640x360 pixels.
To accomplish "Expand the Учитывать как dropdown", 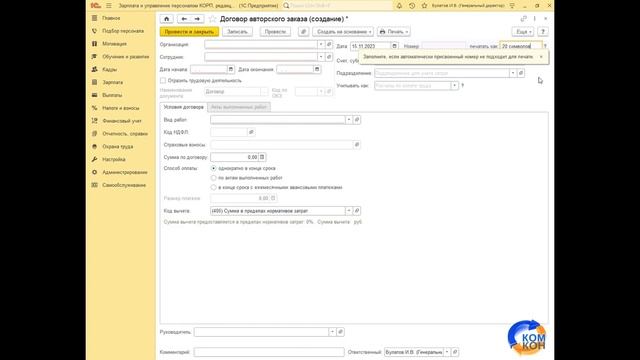I will (x=454, y=86).
